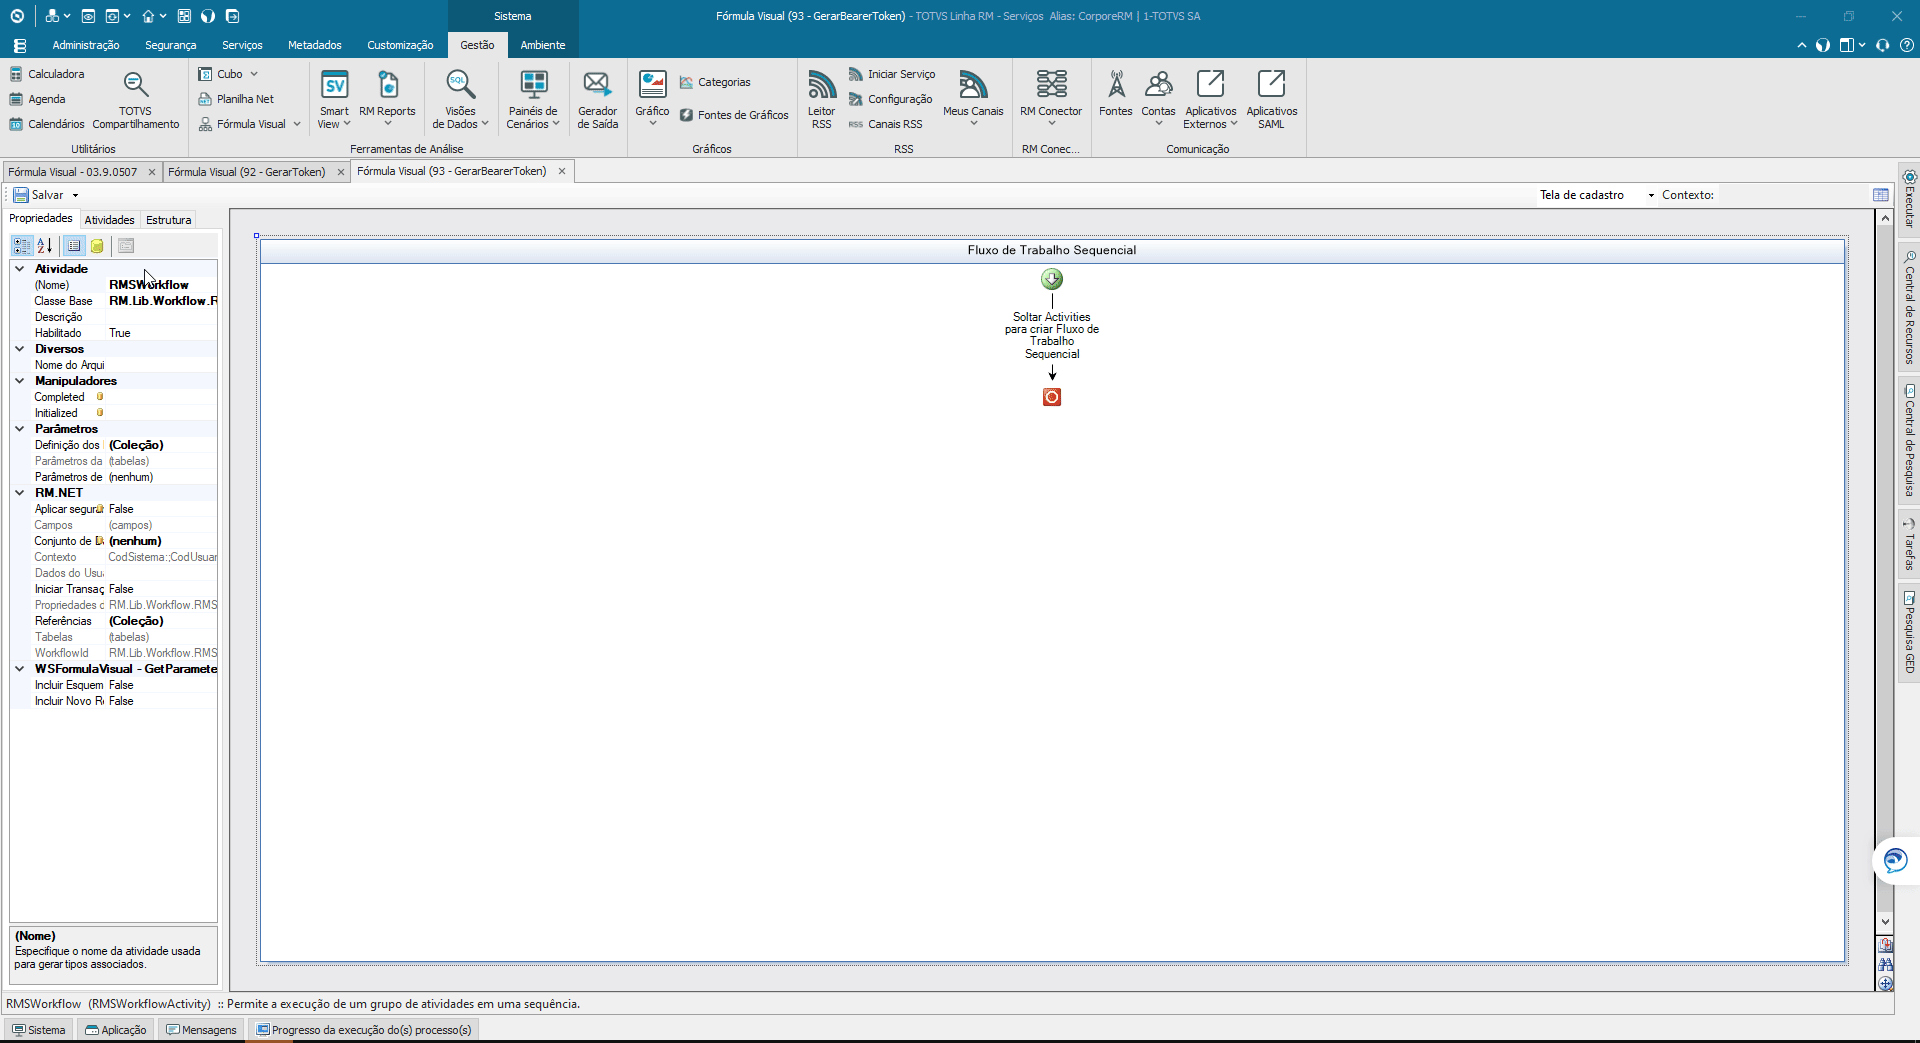Collapse the Manipuladores property group
The height and width of the screenshot is (1043, 1920).
coord(19,381)
